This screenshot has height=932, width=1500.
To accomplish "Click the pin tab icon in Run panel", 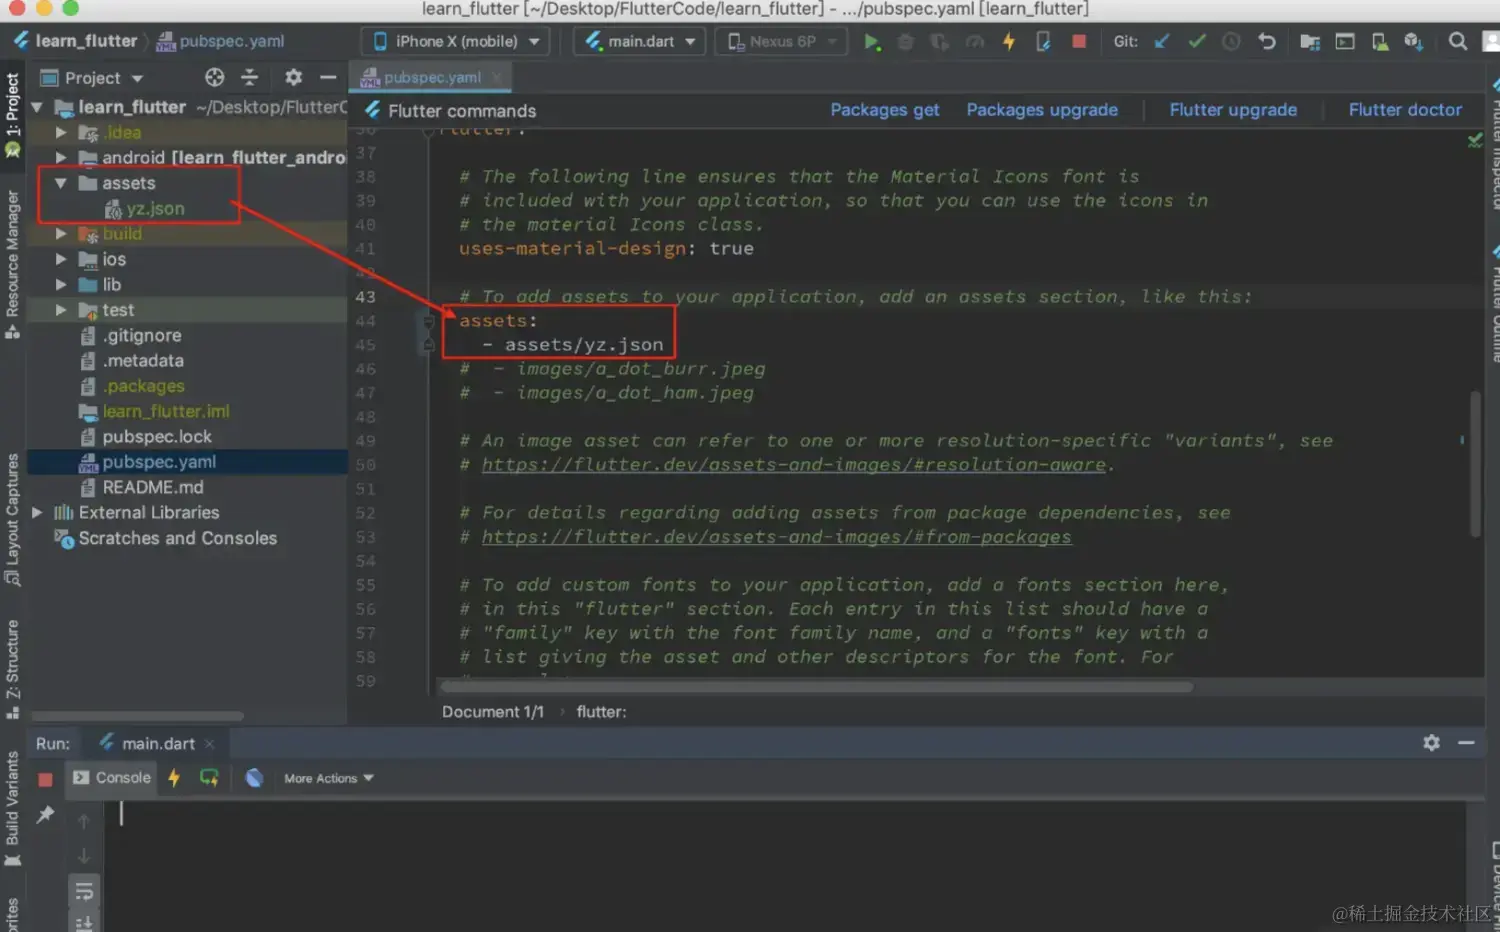I will (x=45, y=815).
